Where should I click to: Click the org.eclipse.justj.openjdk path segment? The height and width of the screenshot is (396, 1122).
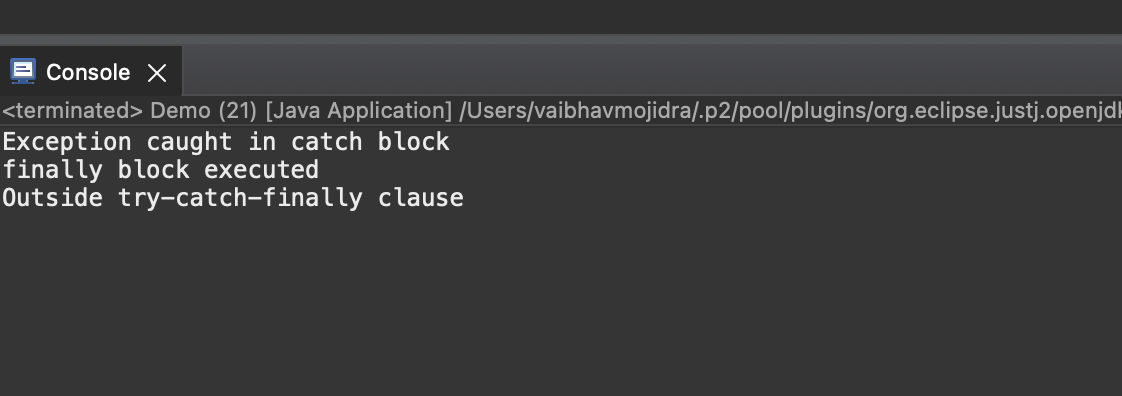[999, 111]
